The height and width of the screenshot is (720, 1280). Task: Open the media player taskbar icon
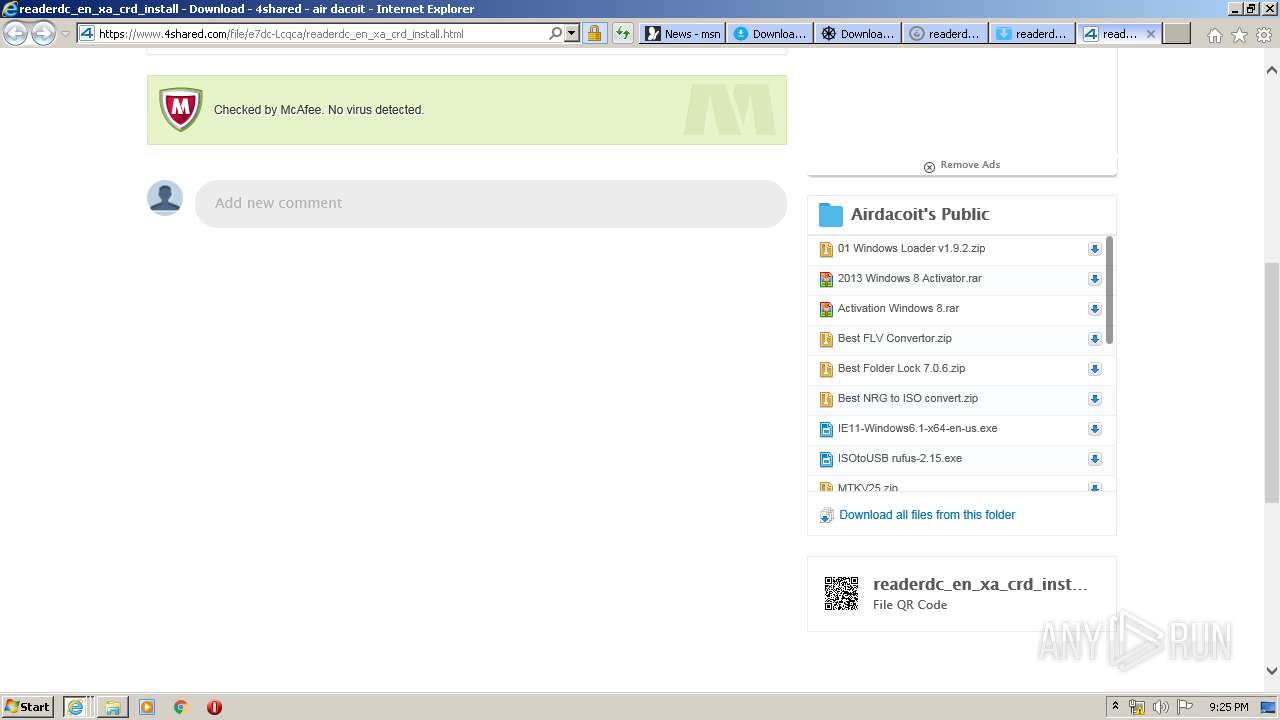147,707
